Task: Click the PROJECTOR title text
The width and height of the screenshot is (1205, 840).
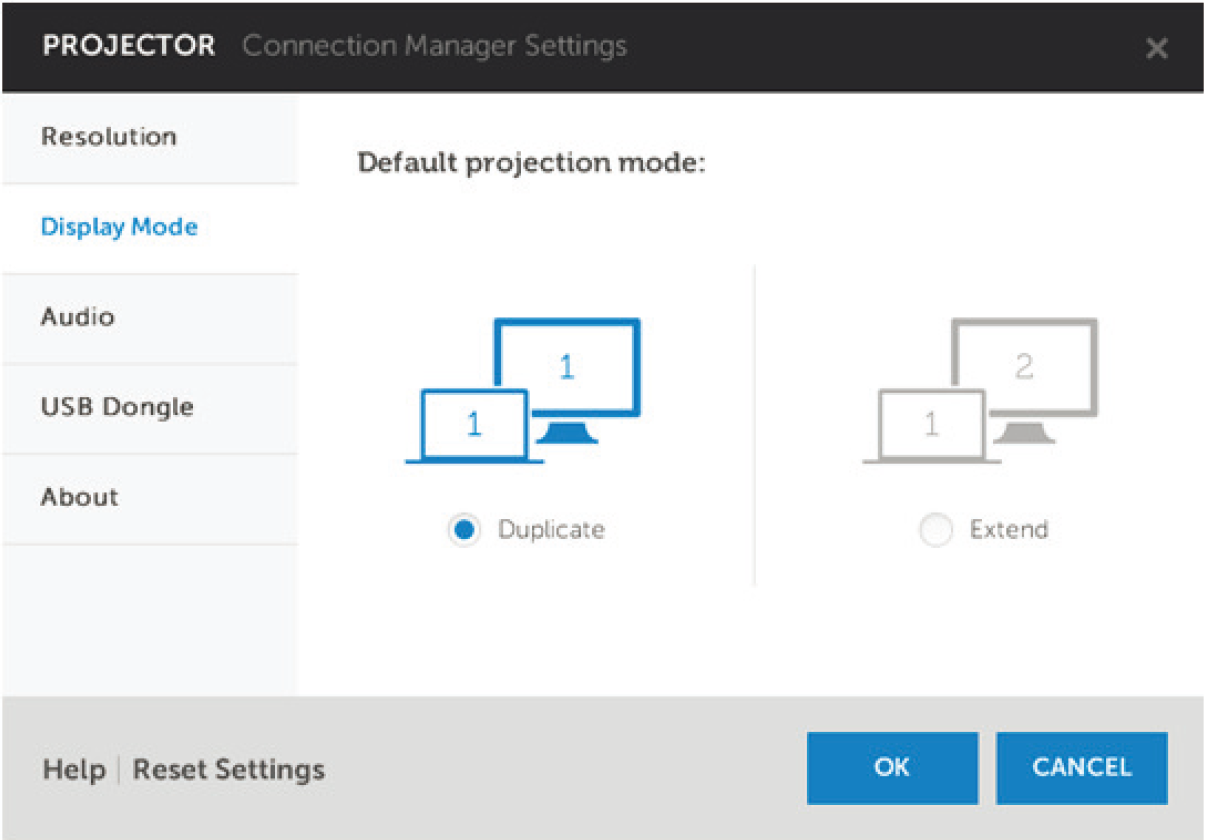Action: (128, 46)
